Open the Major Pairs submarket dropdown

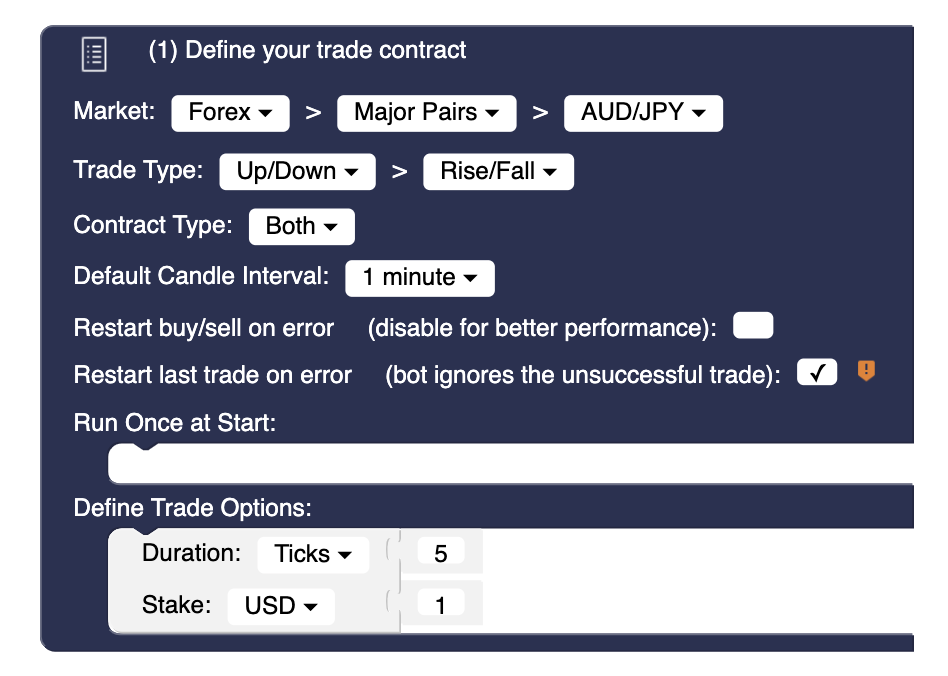pos(426,113)
